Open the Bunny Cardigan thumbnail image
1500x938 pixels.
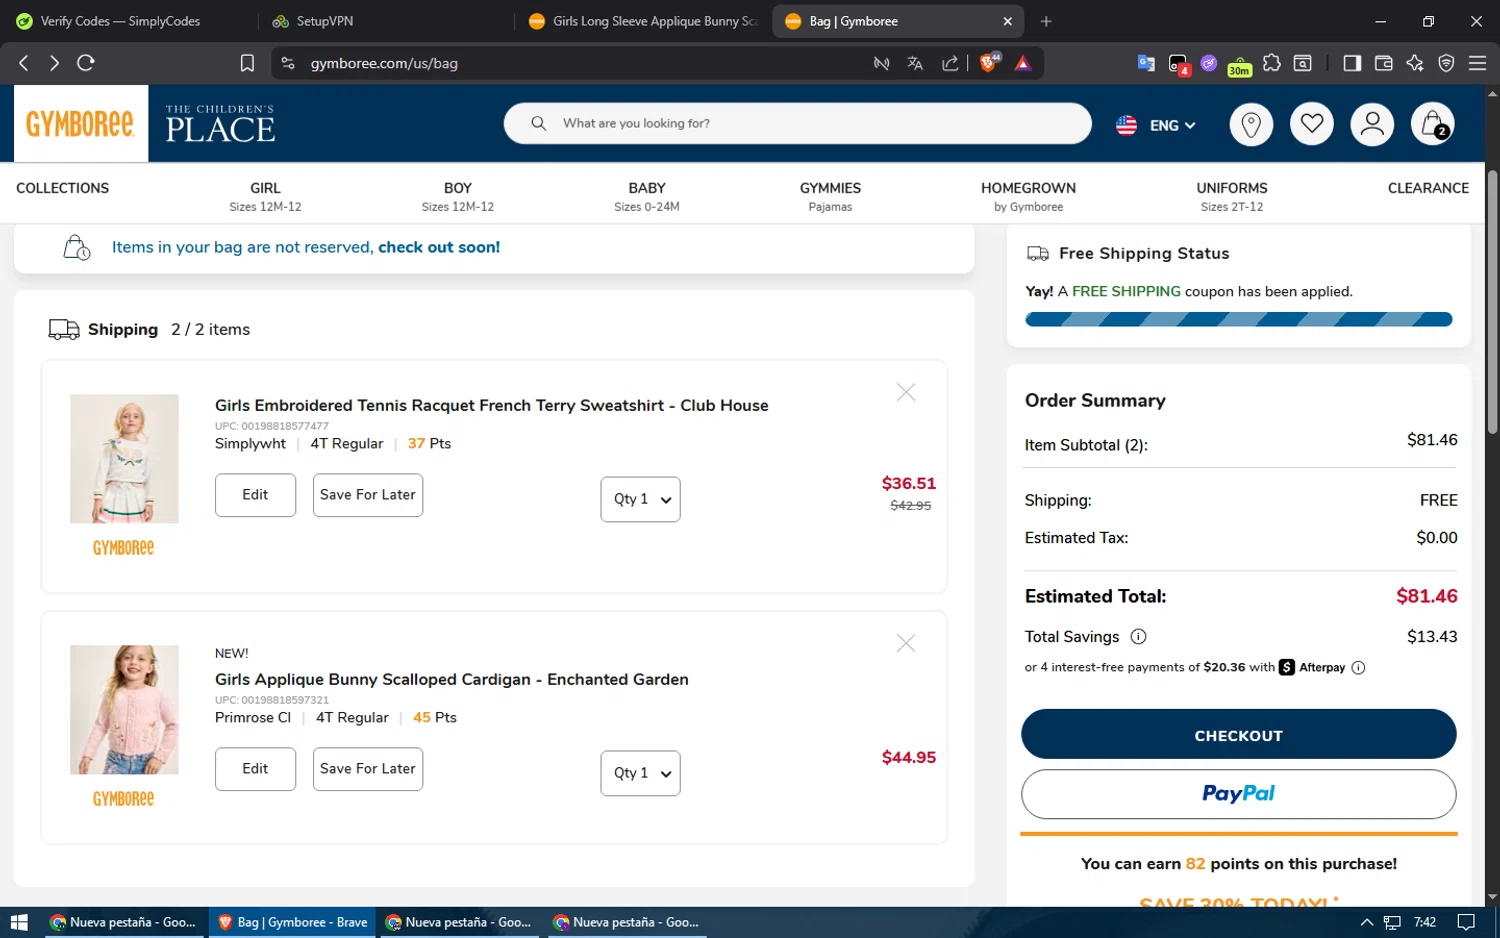(x=124, y=709)
